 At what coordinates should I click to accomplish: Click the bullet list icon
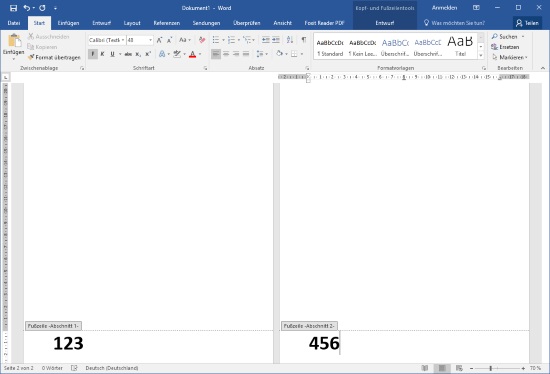216,40
